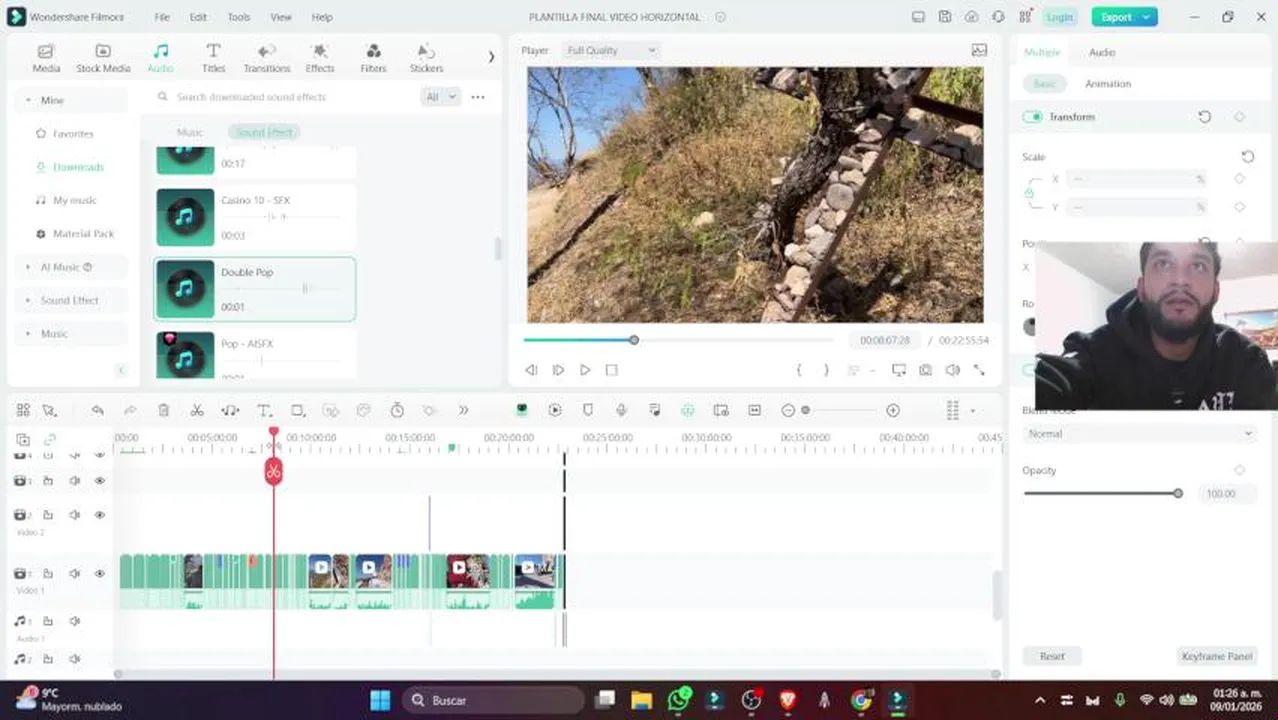
Task: Toggle player volume icon
Action: coord(952,370)
